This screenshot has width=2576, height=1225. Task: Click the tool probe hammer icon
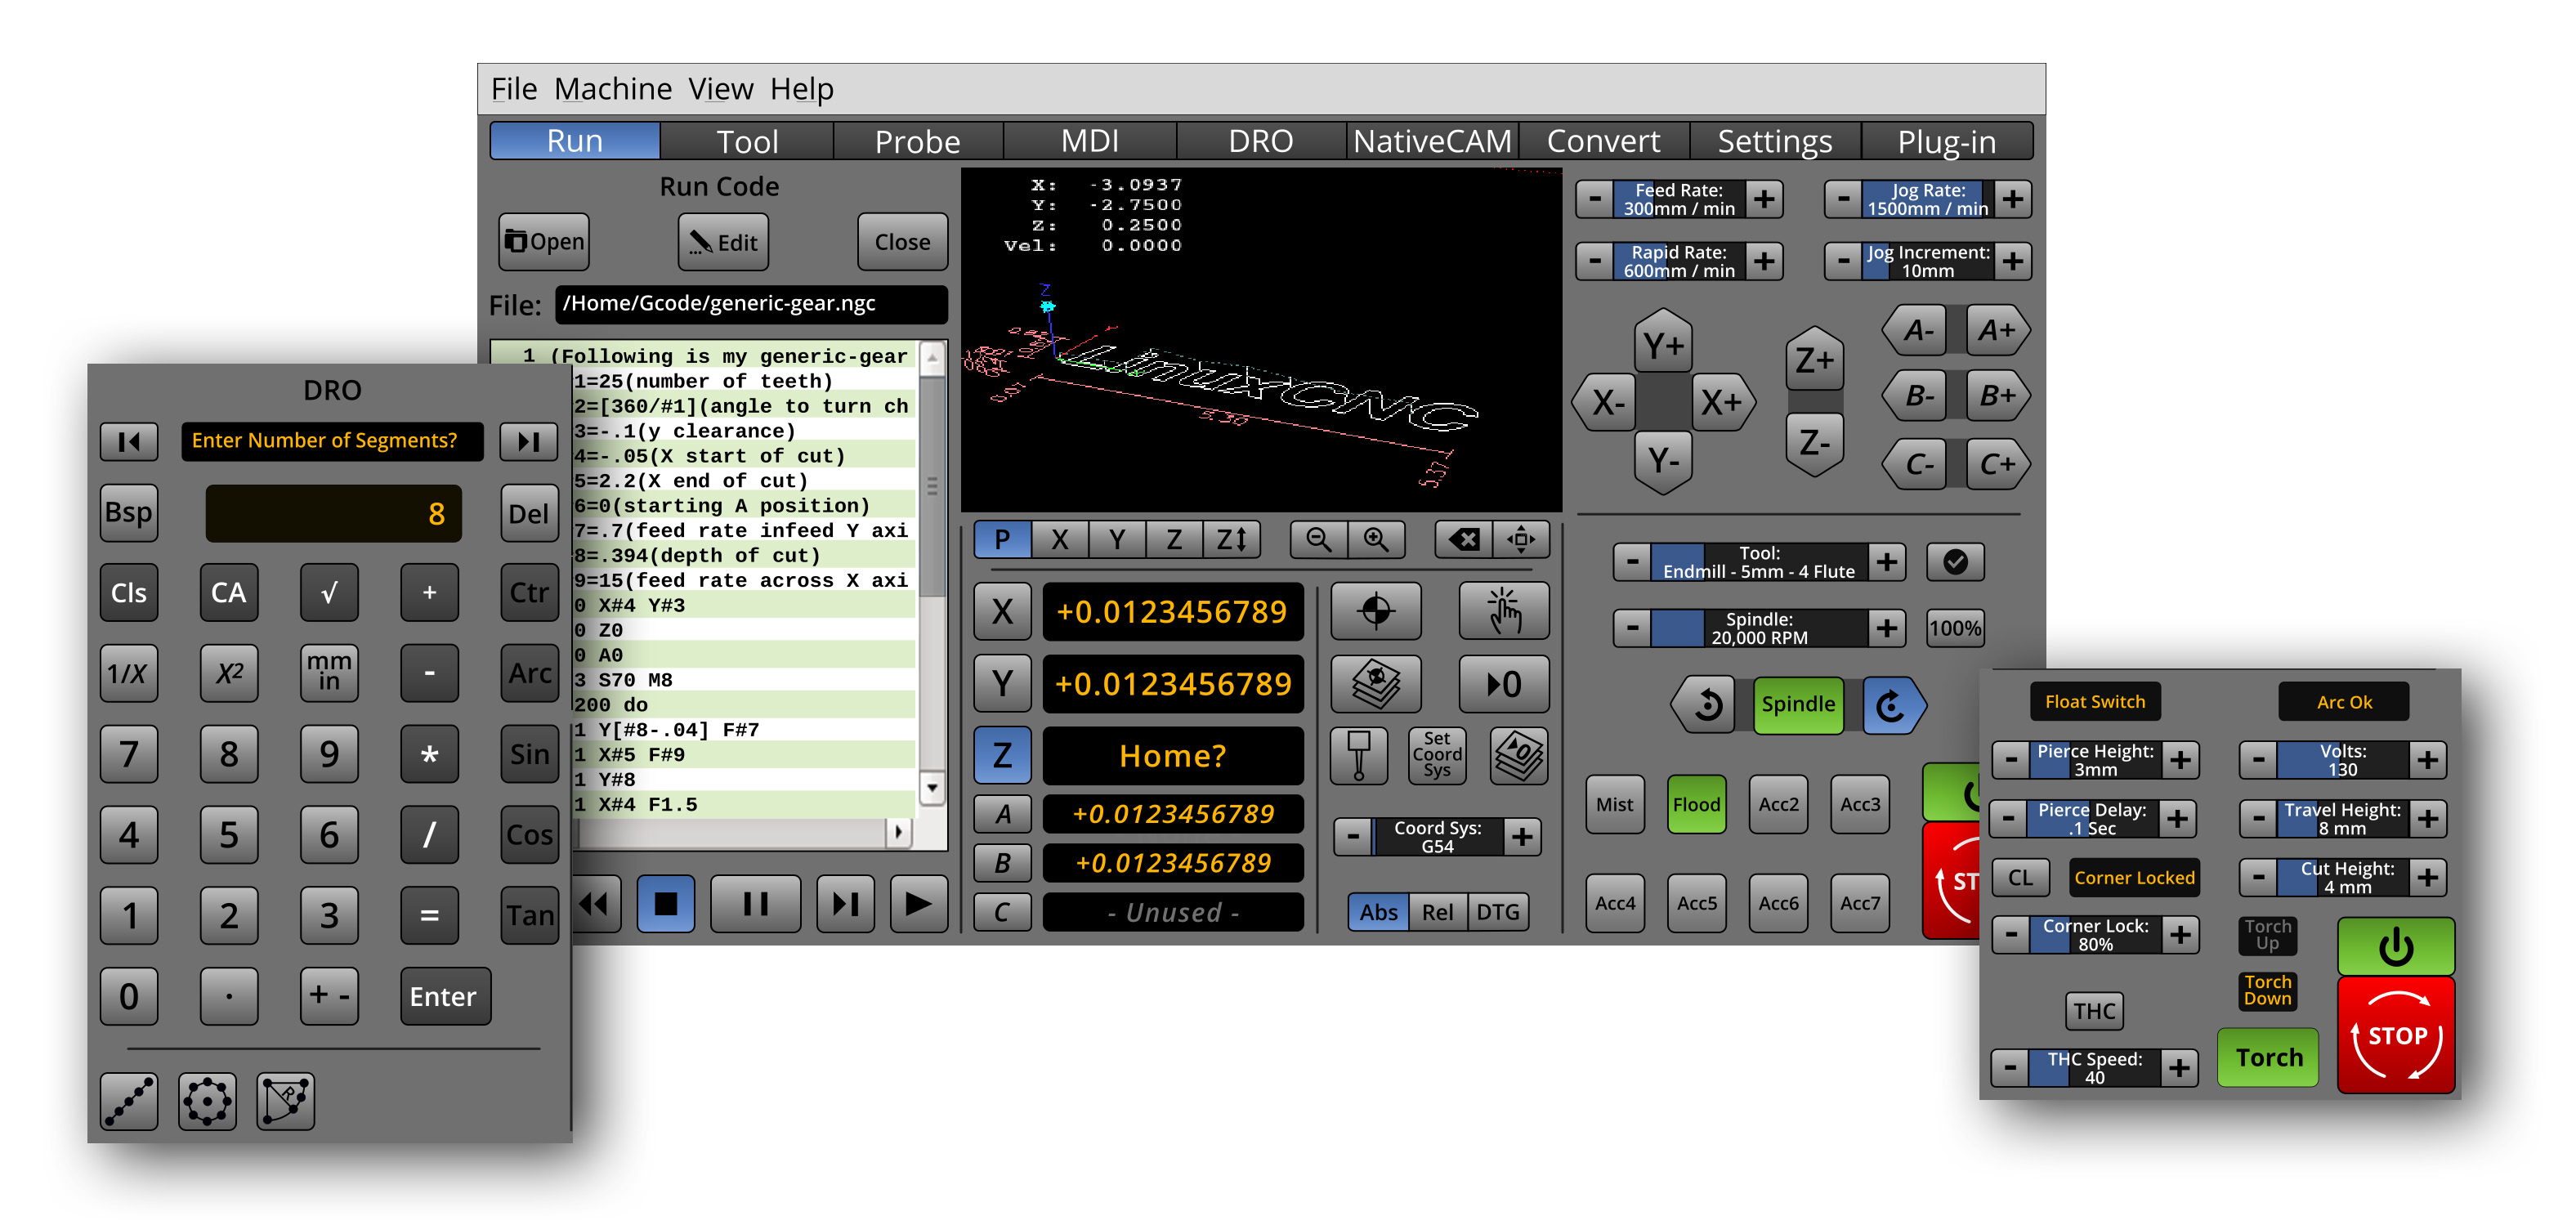point(1359,755)
